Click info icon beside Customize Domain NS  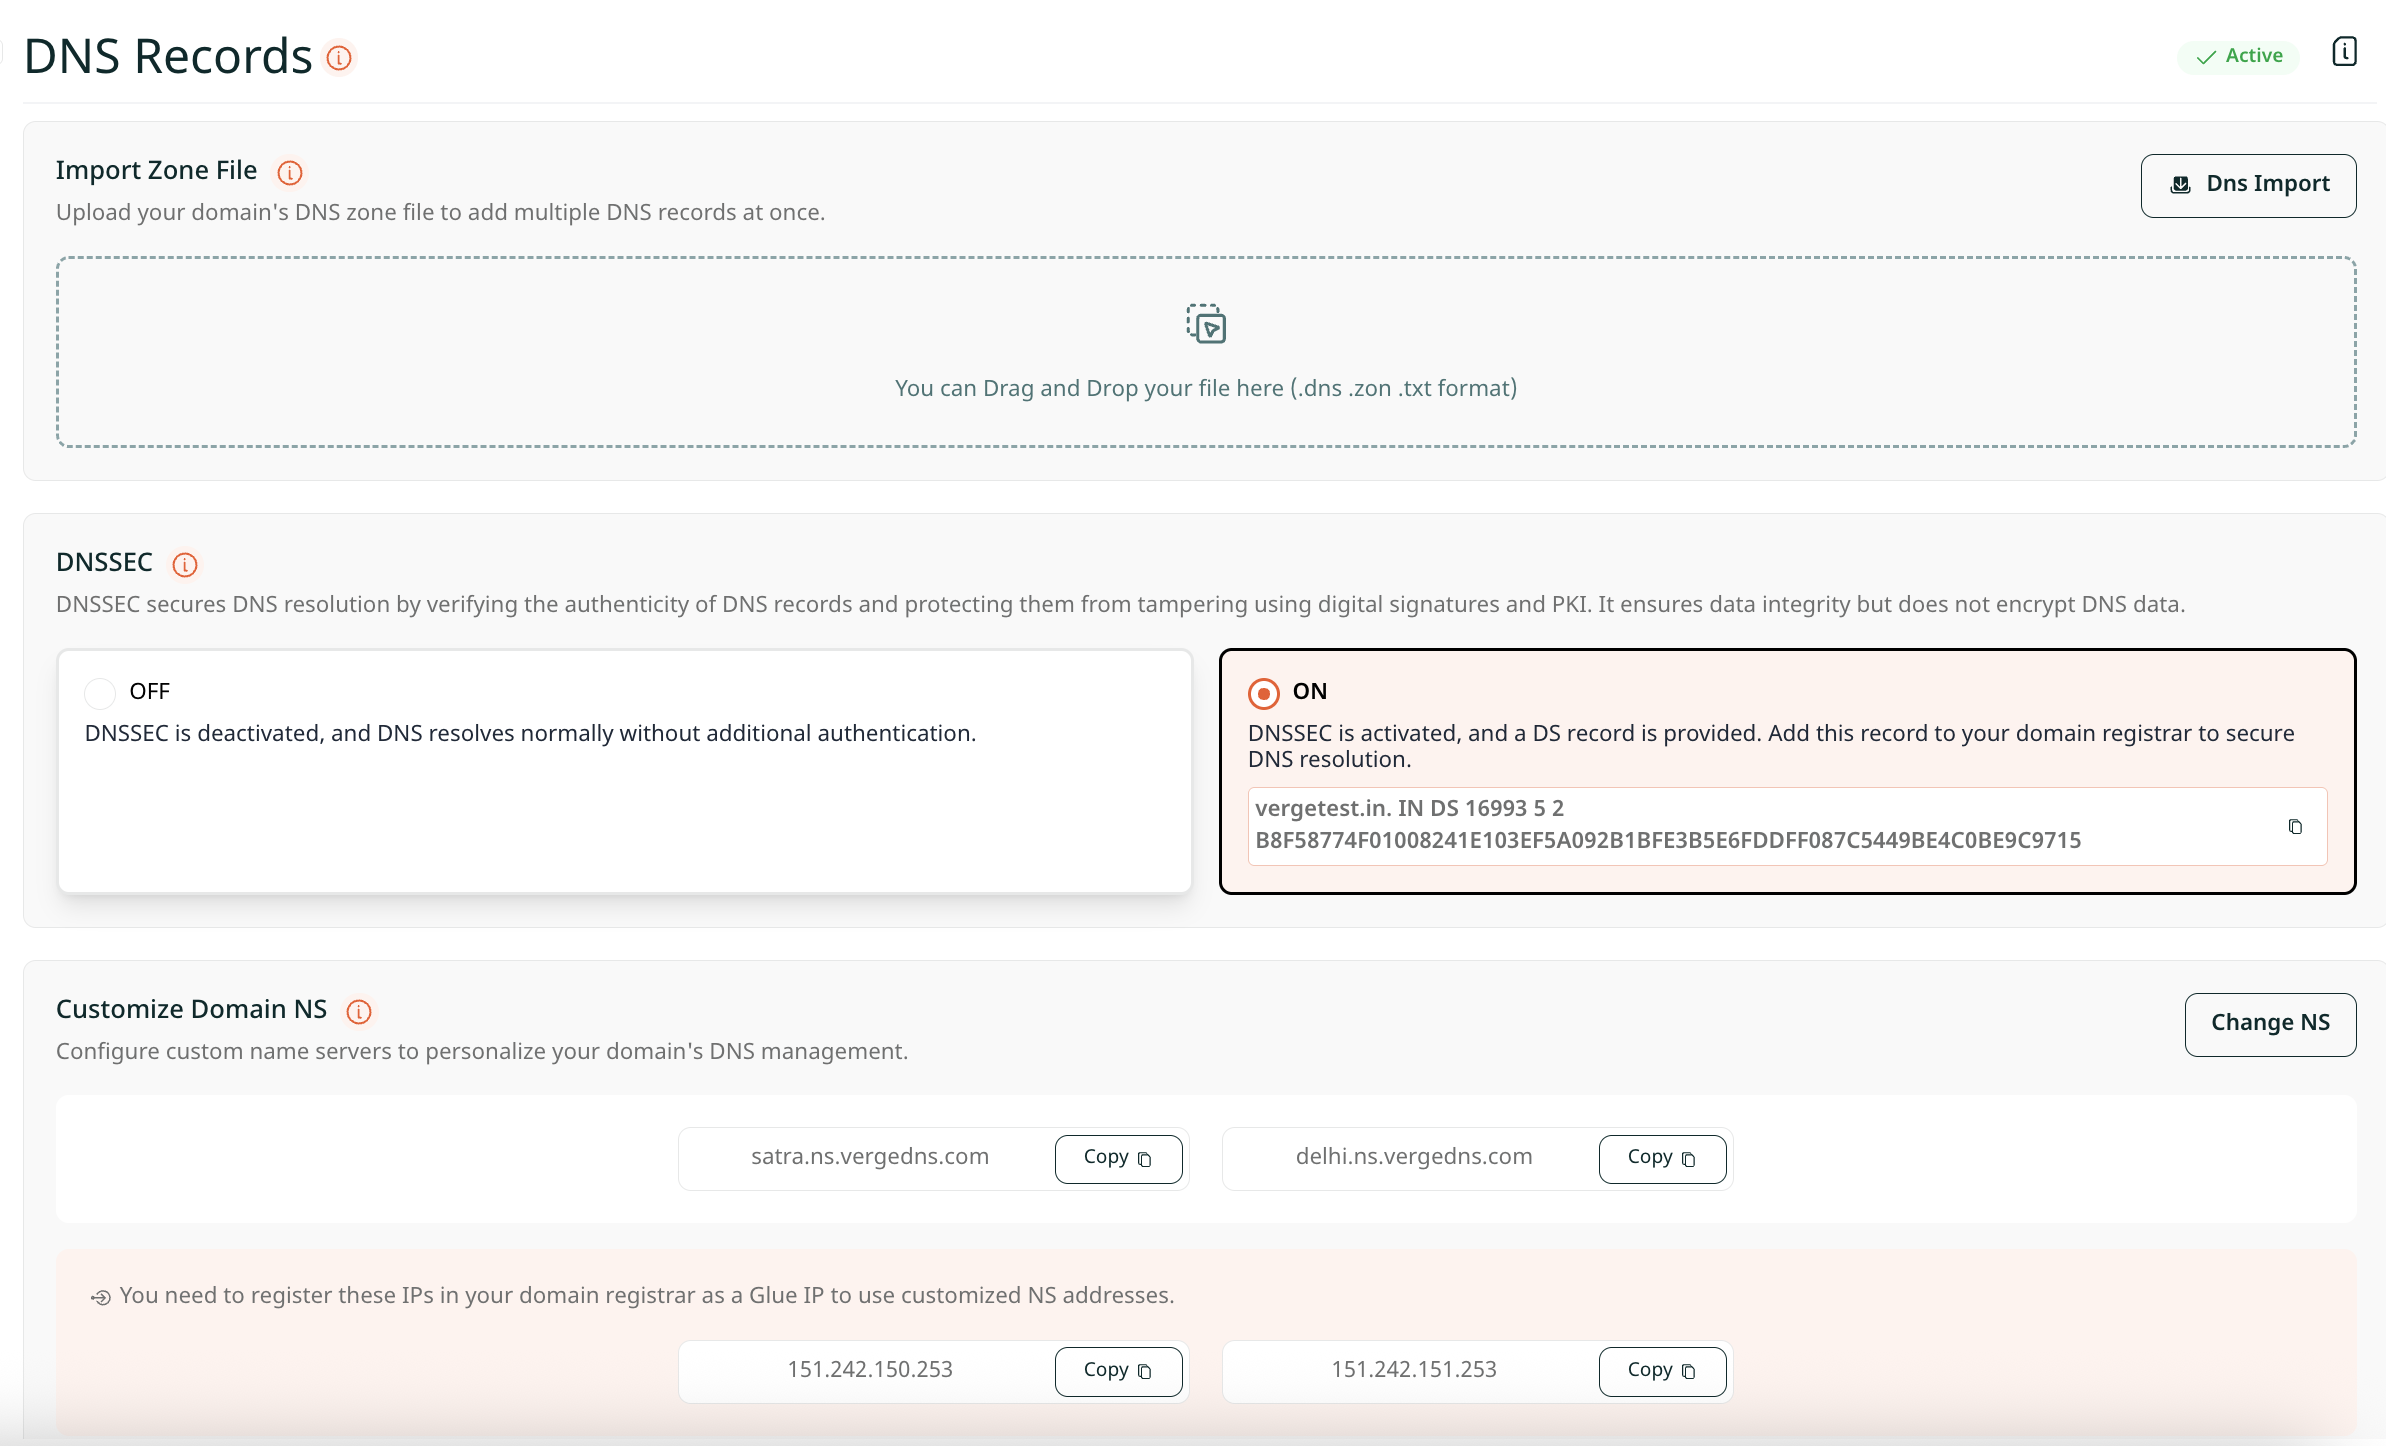point(359,1012)
